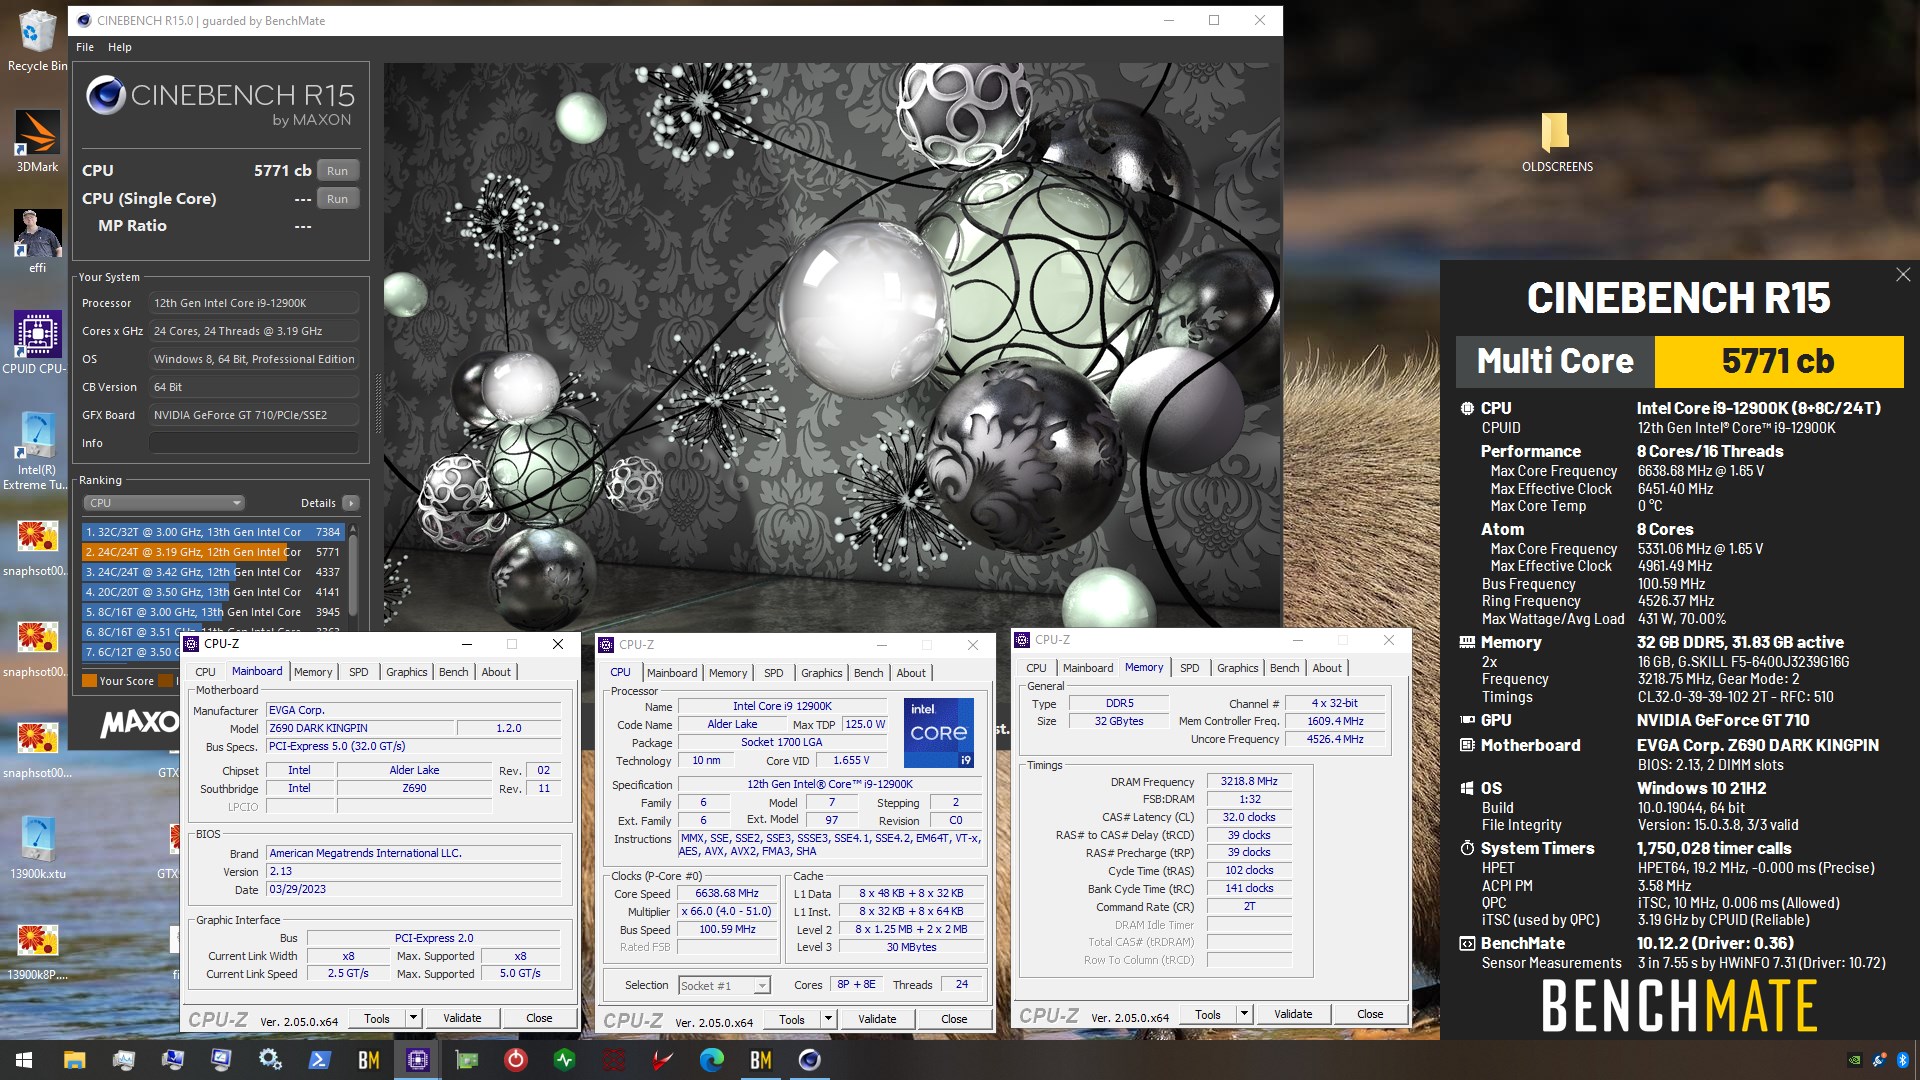Open the gears settings taskbar icon
1920x1080 pixels.
[270, 1060]
